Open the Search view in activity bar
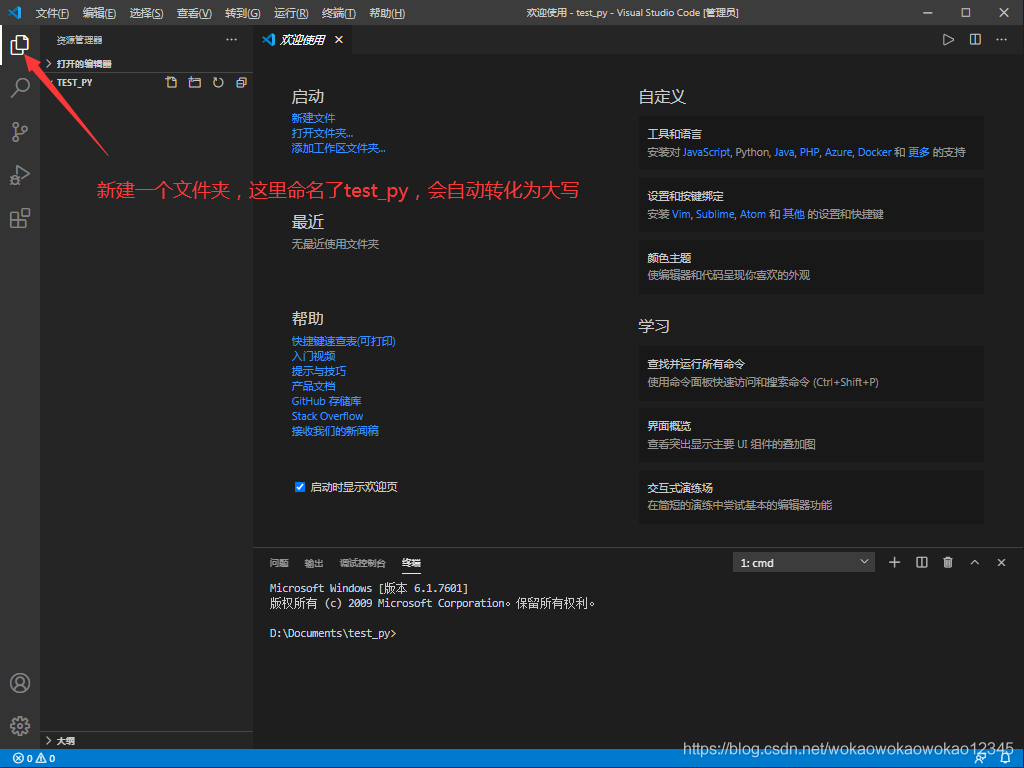Image resolution: width=1024 pixels, height=768 pixels. point(20,88)
